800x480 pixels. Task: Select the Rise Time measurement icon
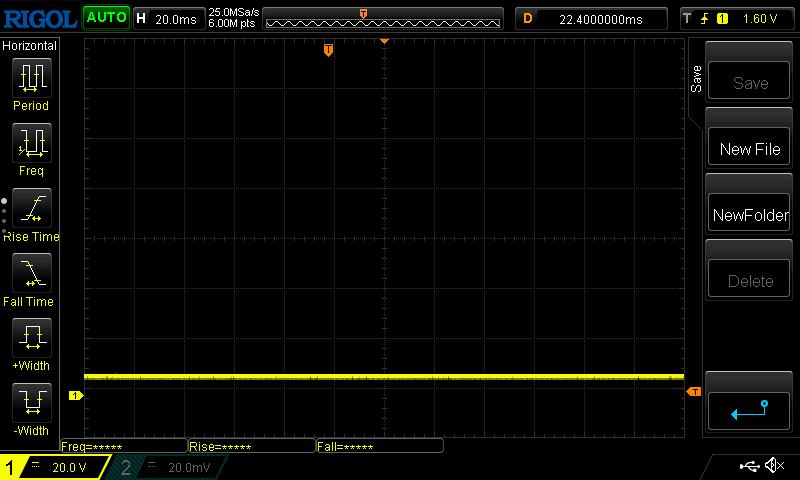(x=32, y=208)
